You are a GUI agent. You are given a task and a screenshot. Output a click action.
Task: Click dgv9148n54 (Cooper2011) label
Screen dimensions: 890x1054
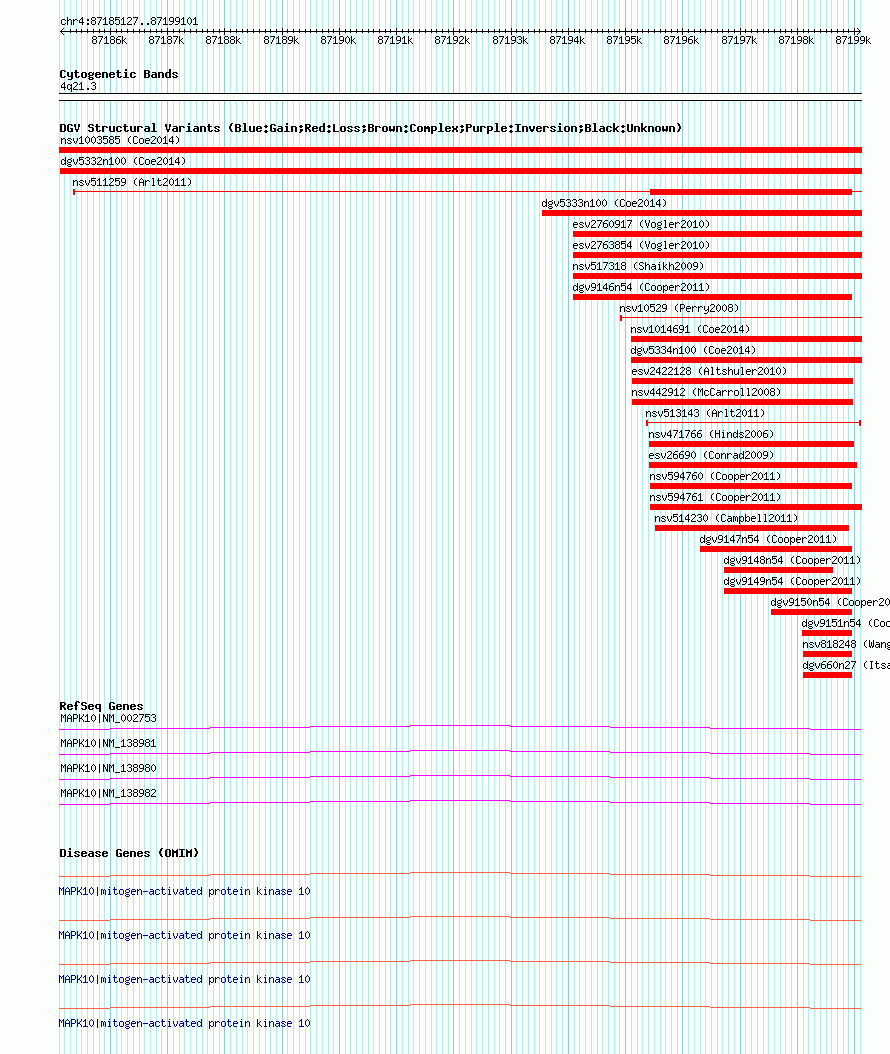coord(793,560)
